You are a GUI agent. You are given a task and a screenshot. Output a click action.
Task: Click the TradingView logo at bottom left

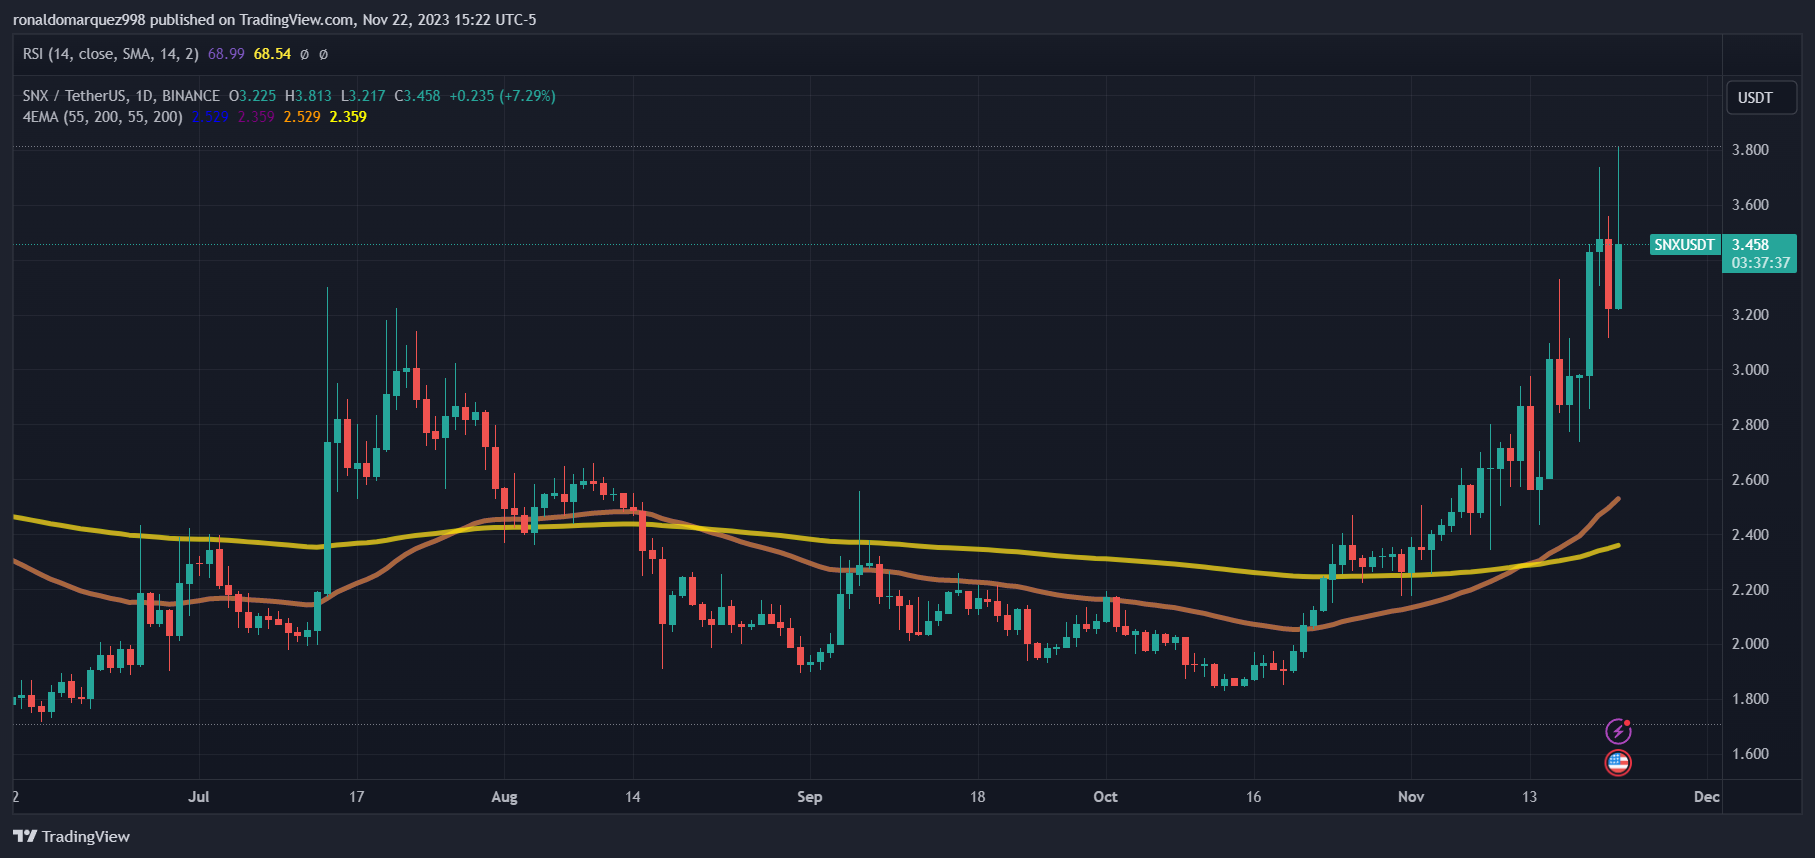(72, 836)
